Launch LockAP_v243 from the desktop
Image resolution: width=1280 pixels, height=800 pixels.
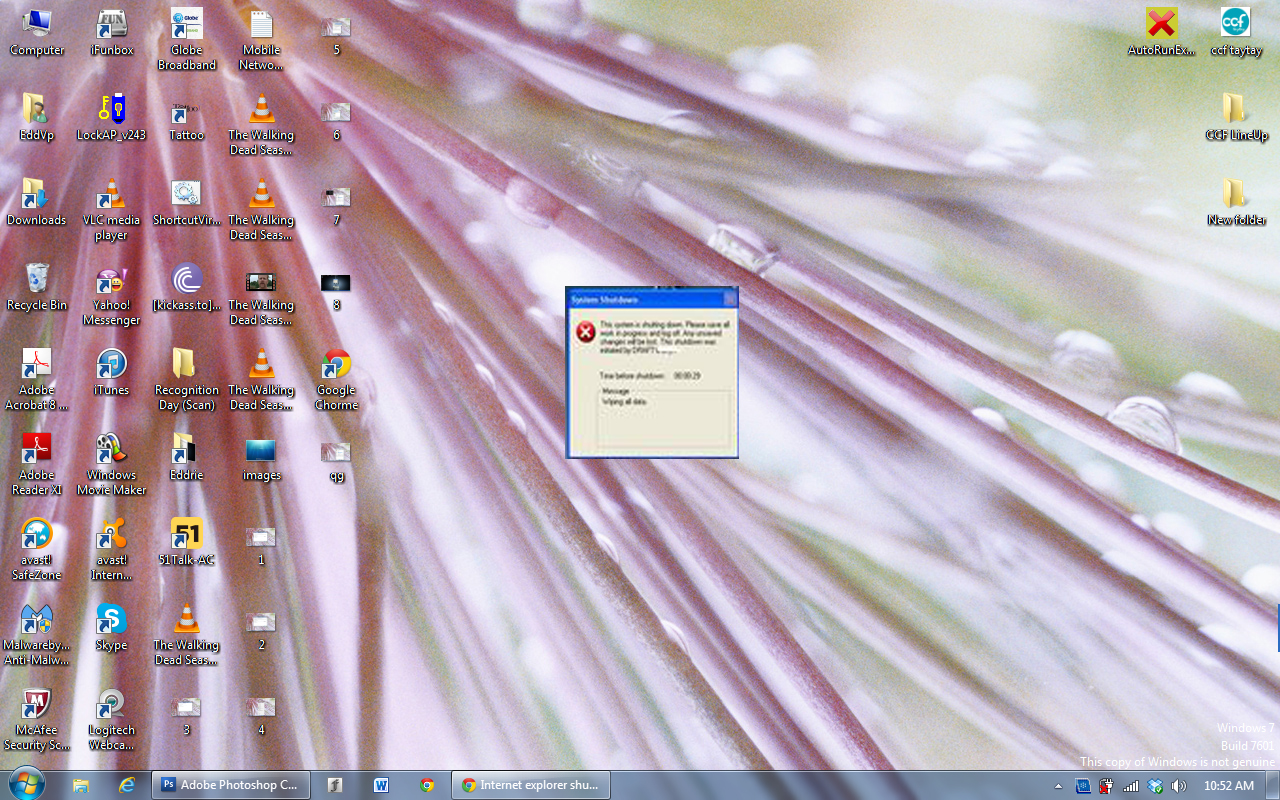point(111,117)
